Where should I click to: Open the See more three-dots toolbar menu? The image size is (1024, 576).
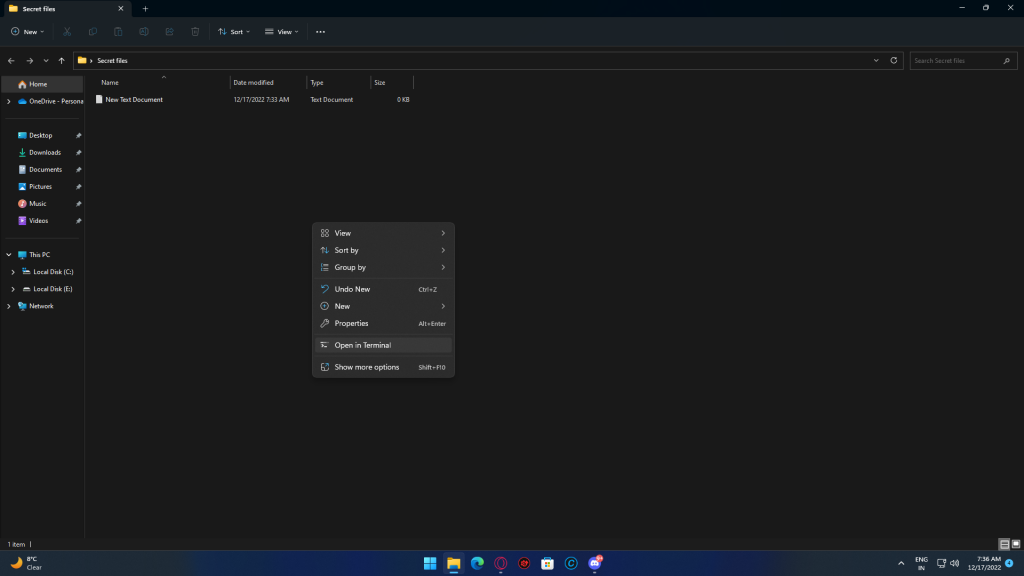click(320, 32)
